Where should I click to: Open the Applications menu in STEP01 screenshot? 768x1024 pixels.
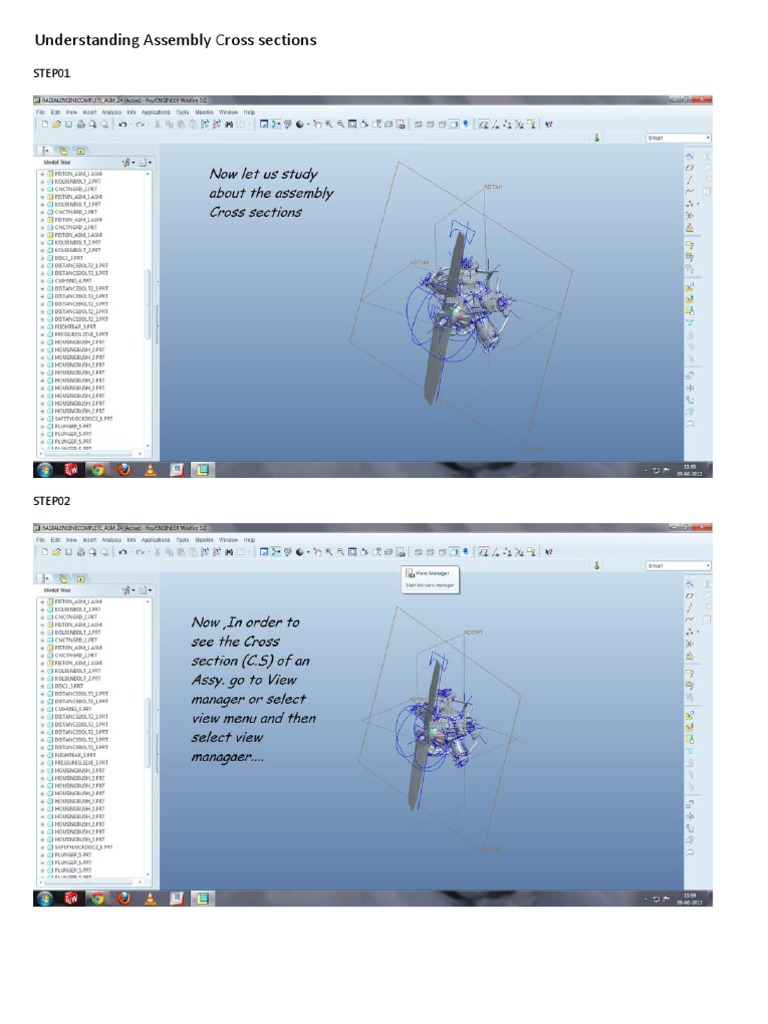point(155,112)
